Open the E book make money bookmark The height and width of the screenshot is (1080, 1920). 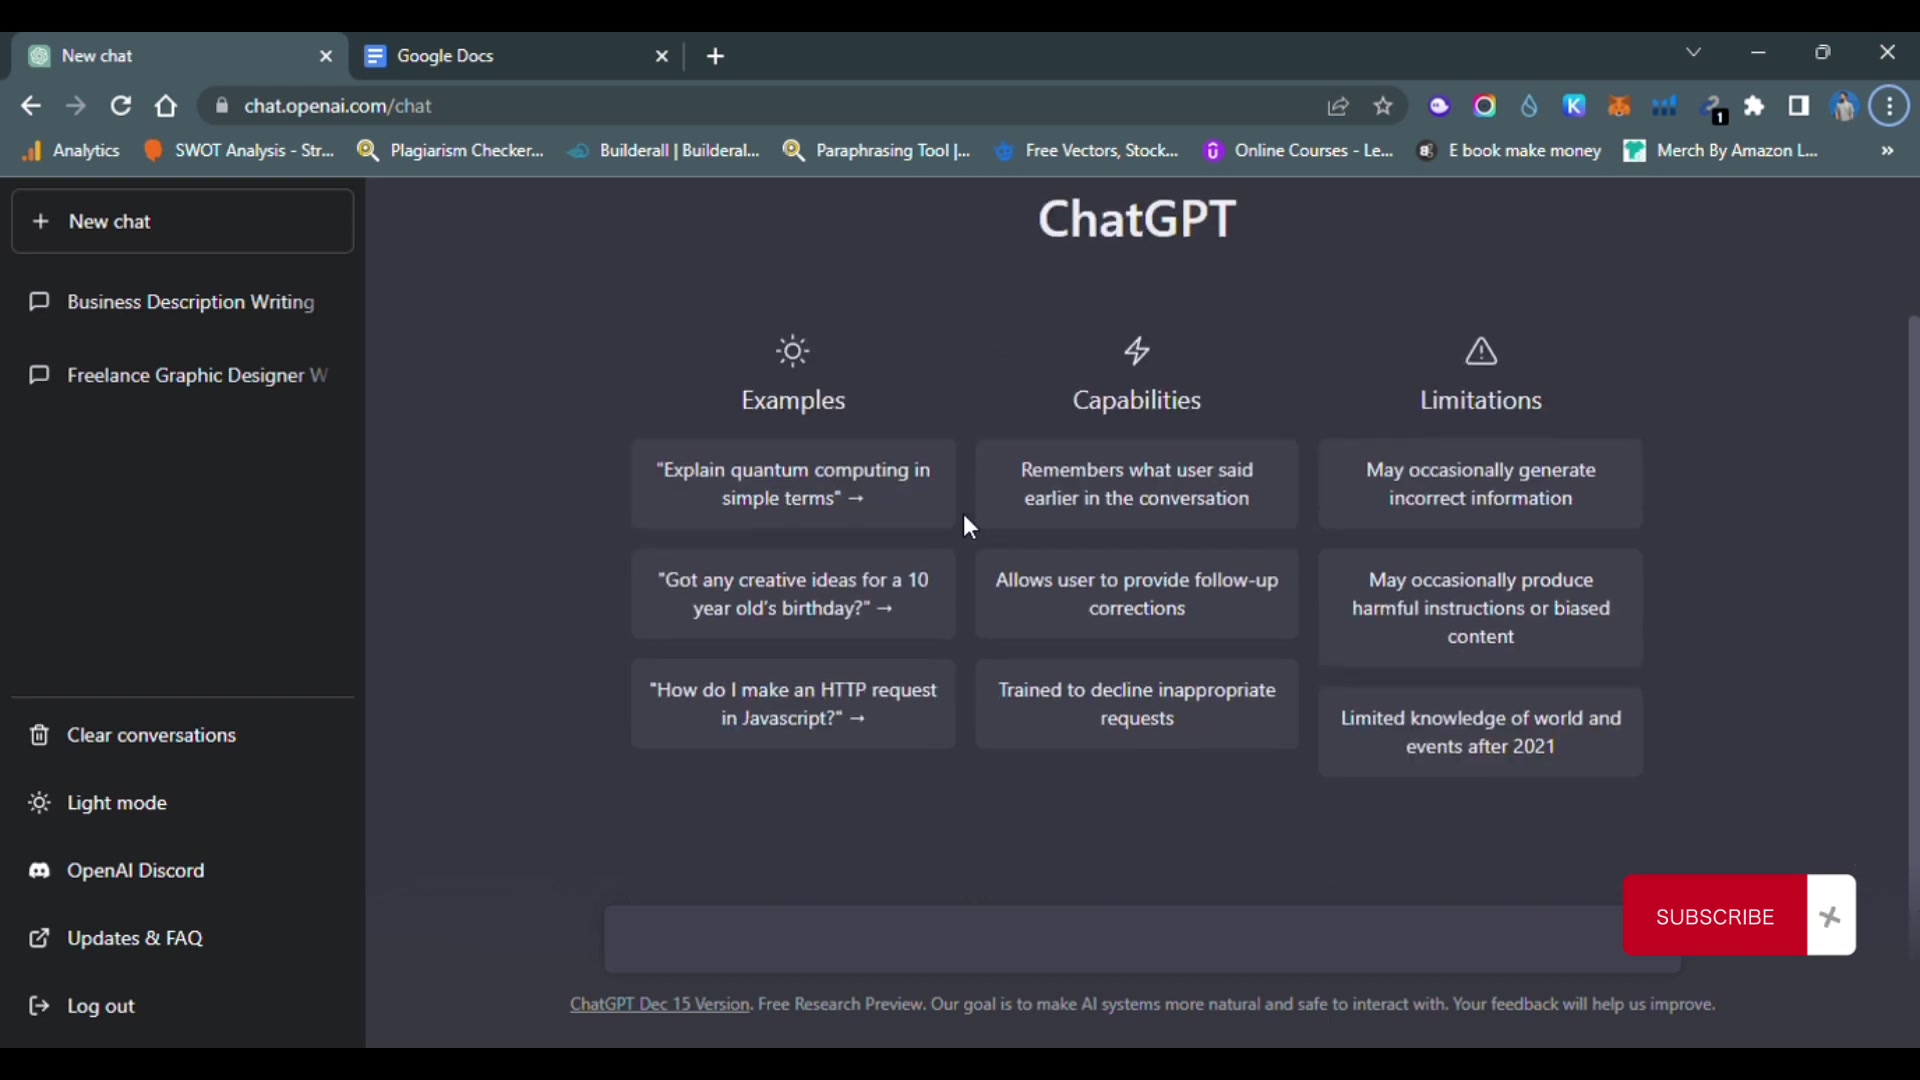(1510, 151)
